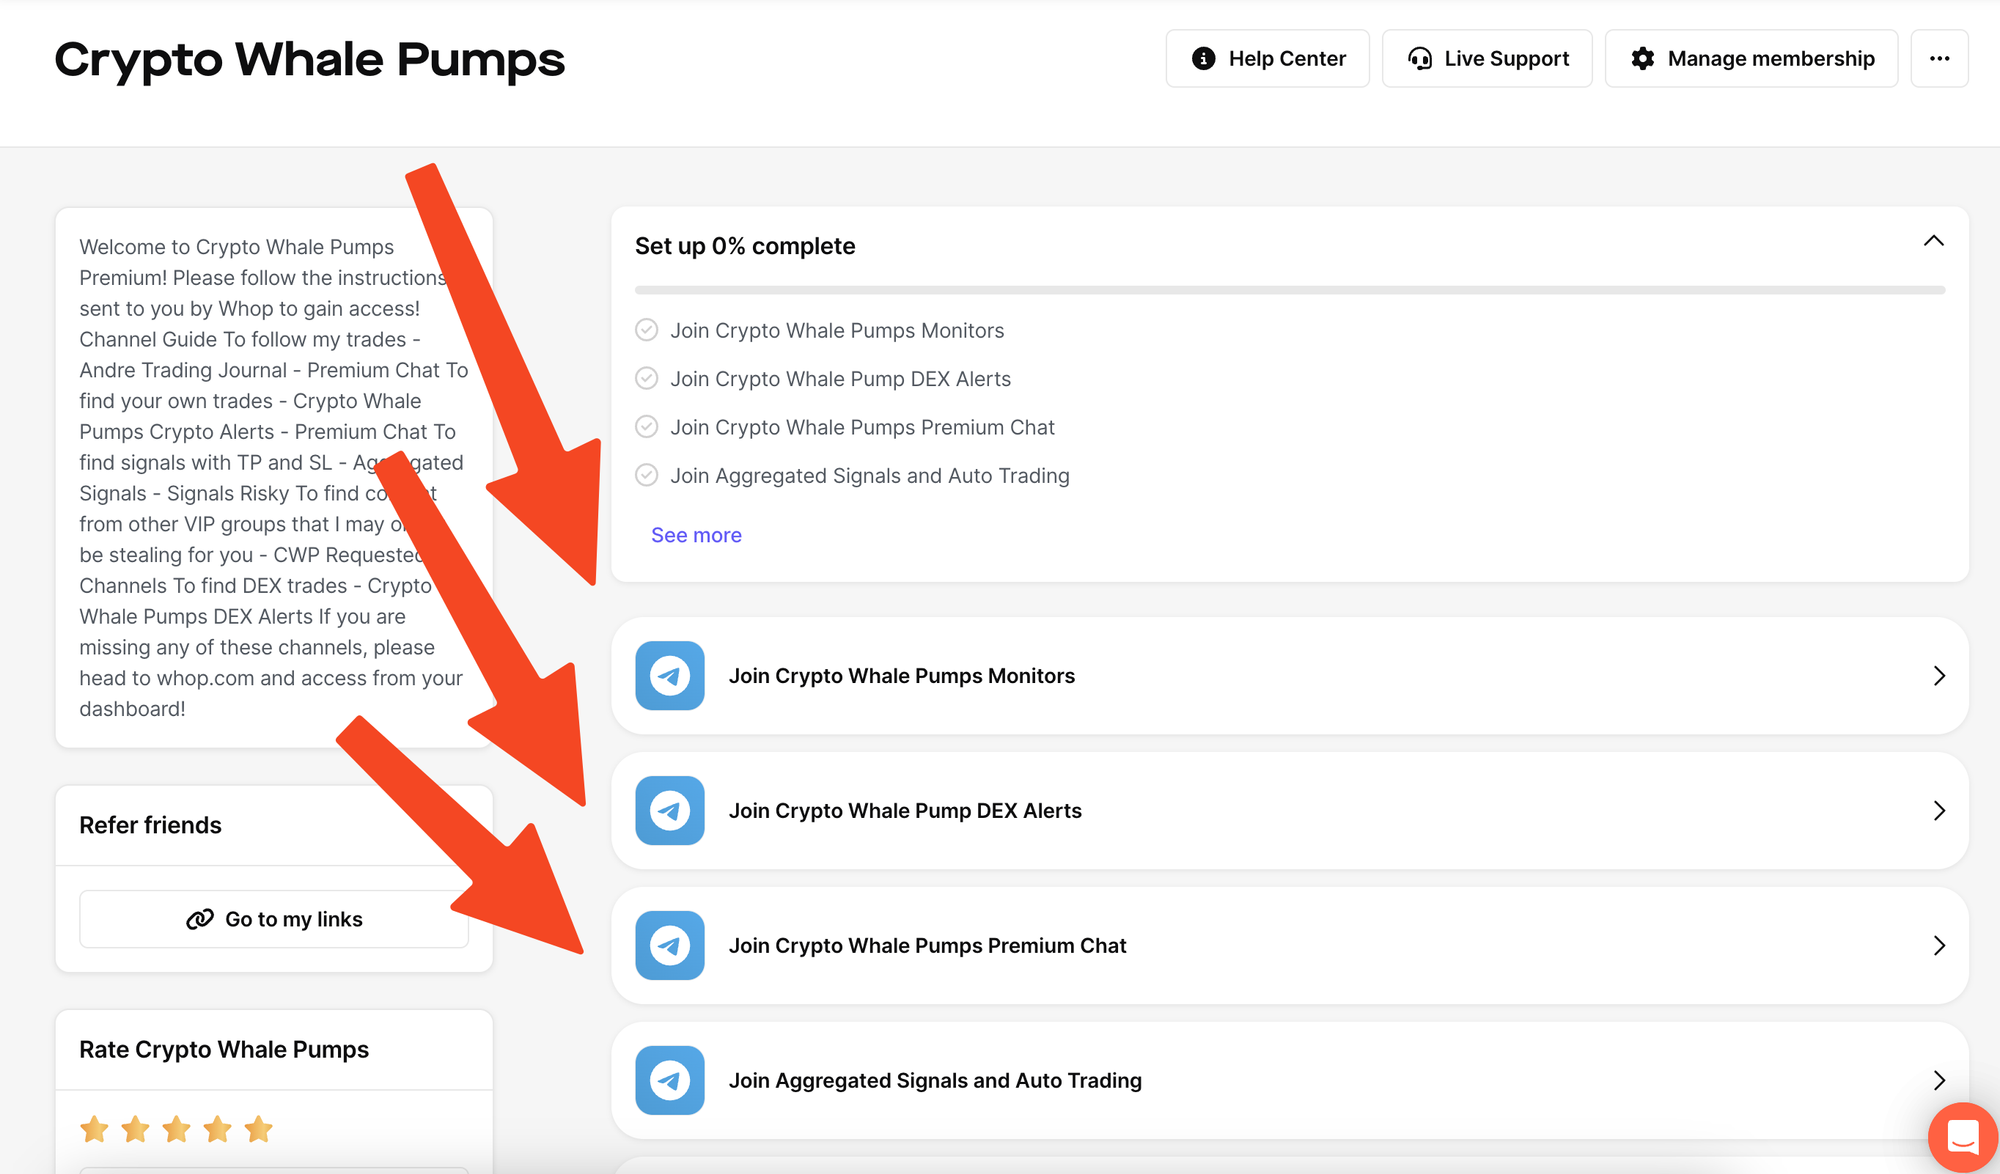Image resolution: width=2000 pixels, height=1174 pixels.
Task: Click chevron on Pumps Premium Chat card
Action: pos(1939,946)
